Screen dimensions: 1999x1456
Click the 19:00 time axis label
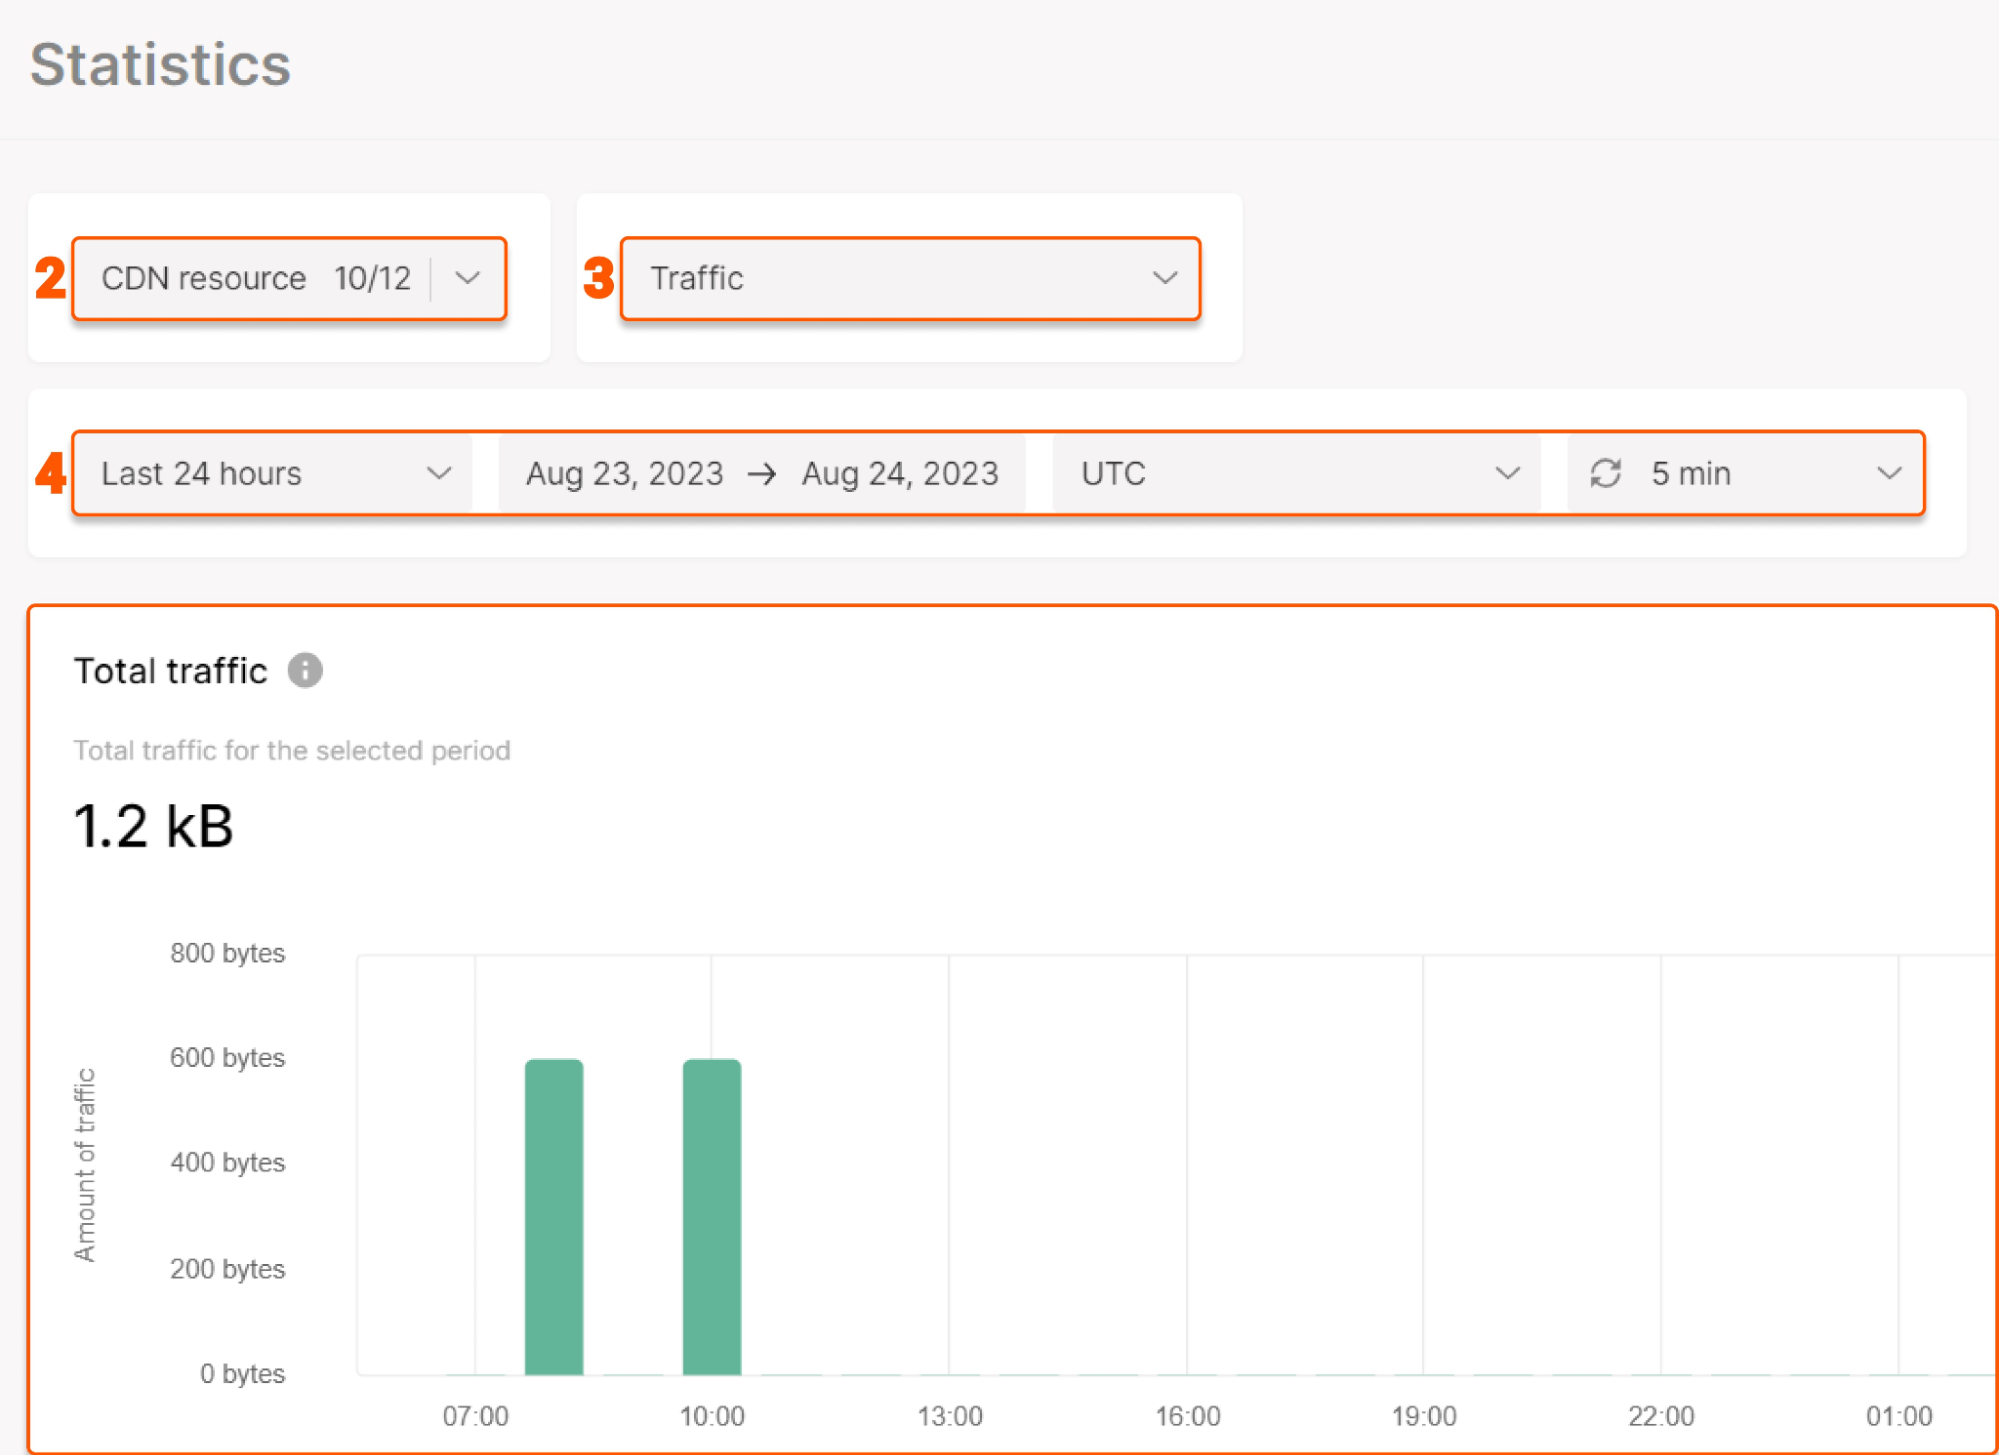click(1424, 1416)
